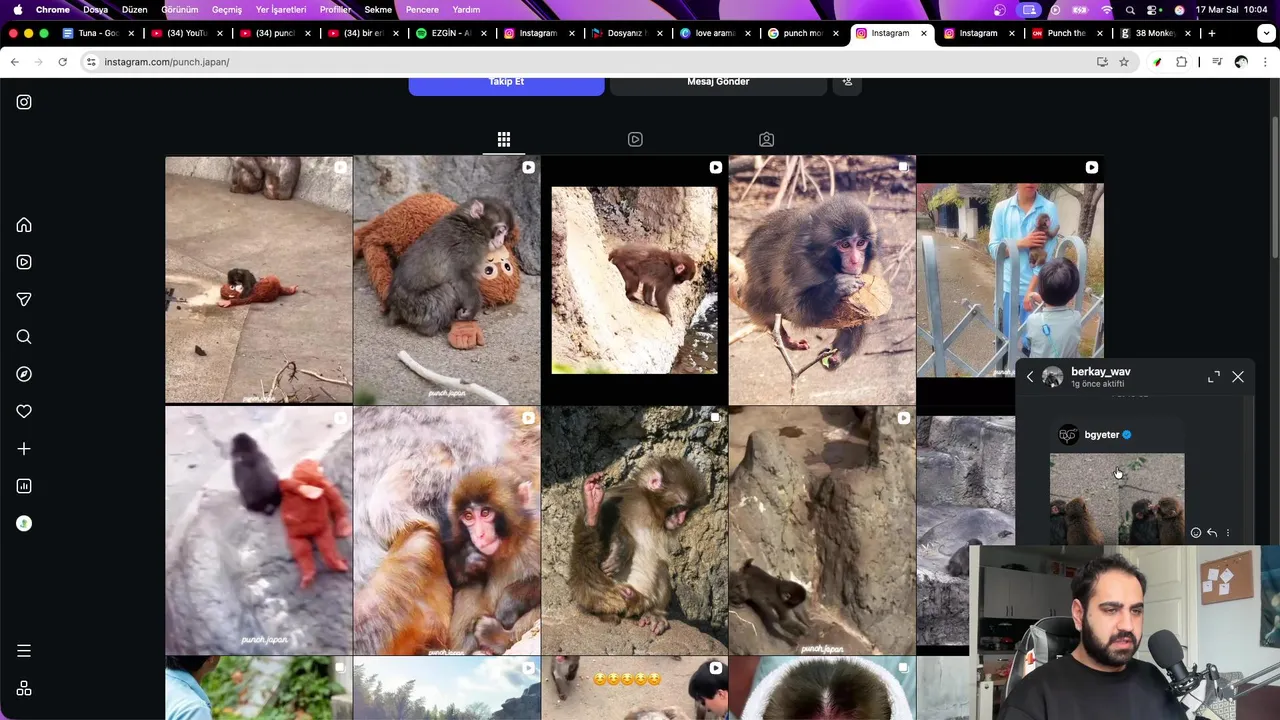The image size is (1280, 720).
Task: Click the instagram.com/punch.japan address bar
Action: pyautogui.click(x=590, y=62)
